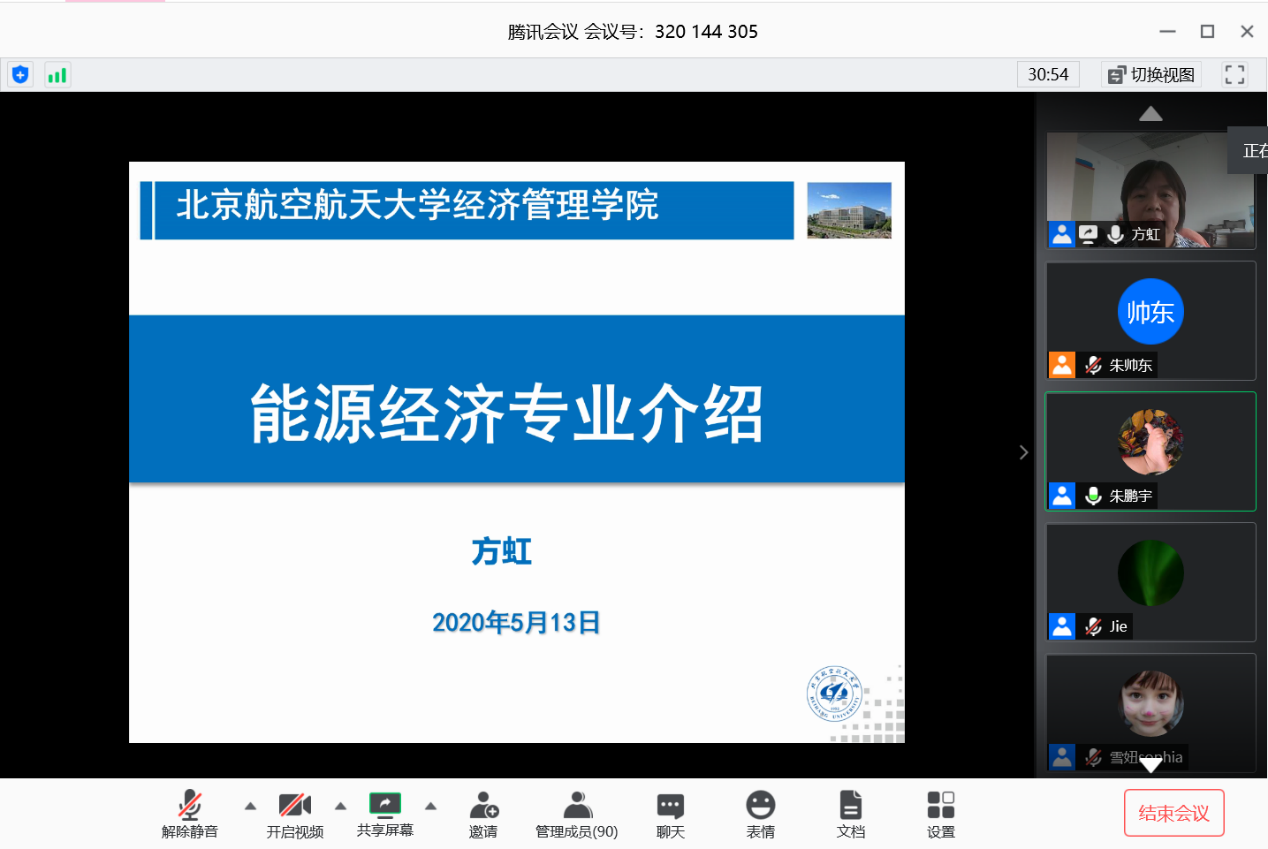Open the Settings grid icon
Image resolution: width=1268 pixels, height=849 pixels.
[940, 814]
